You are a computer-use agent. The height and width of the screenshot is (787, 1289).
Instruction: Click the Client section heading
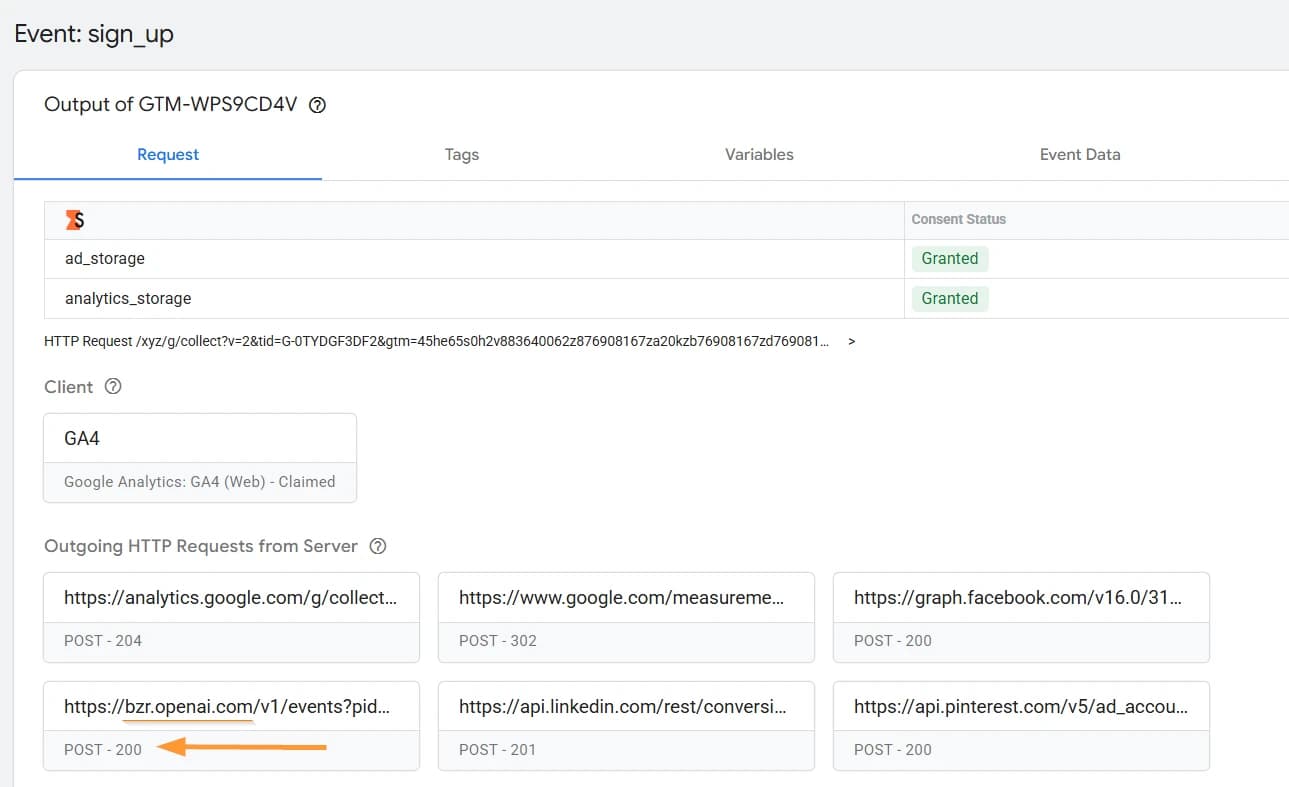point(69,387)
